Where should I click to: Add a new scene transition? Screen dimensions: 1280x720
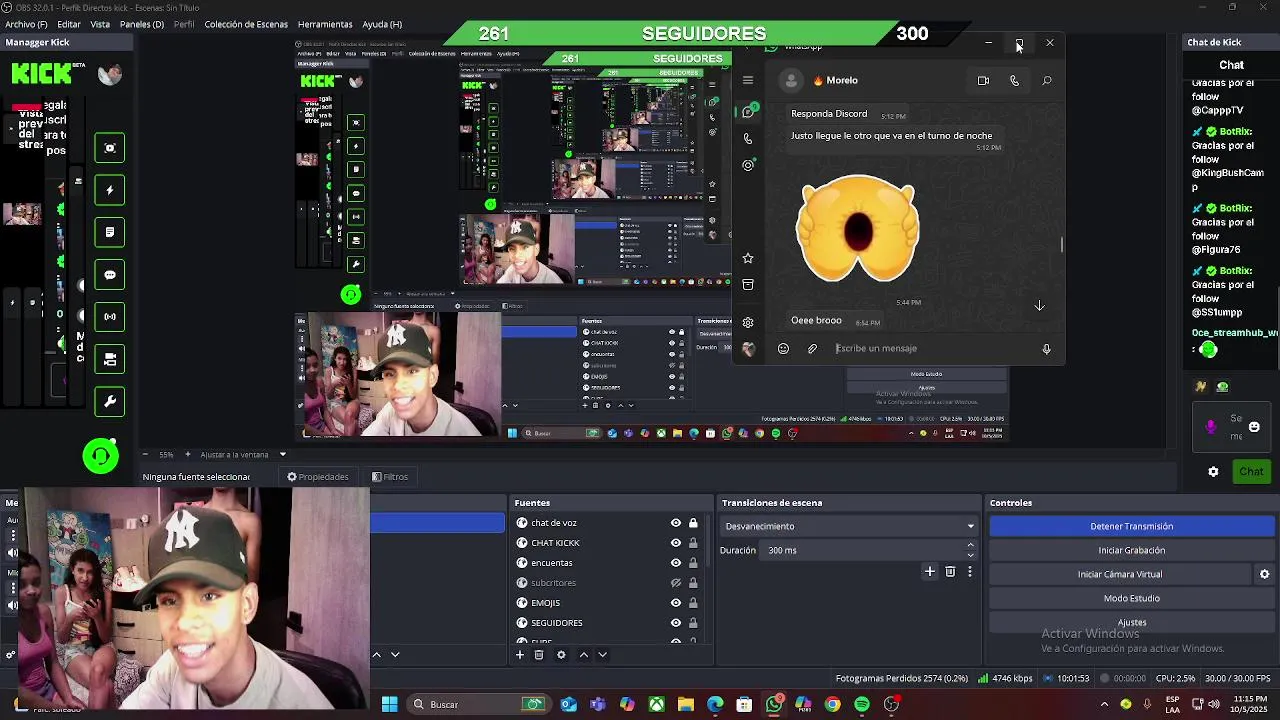point(930,571)
